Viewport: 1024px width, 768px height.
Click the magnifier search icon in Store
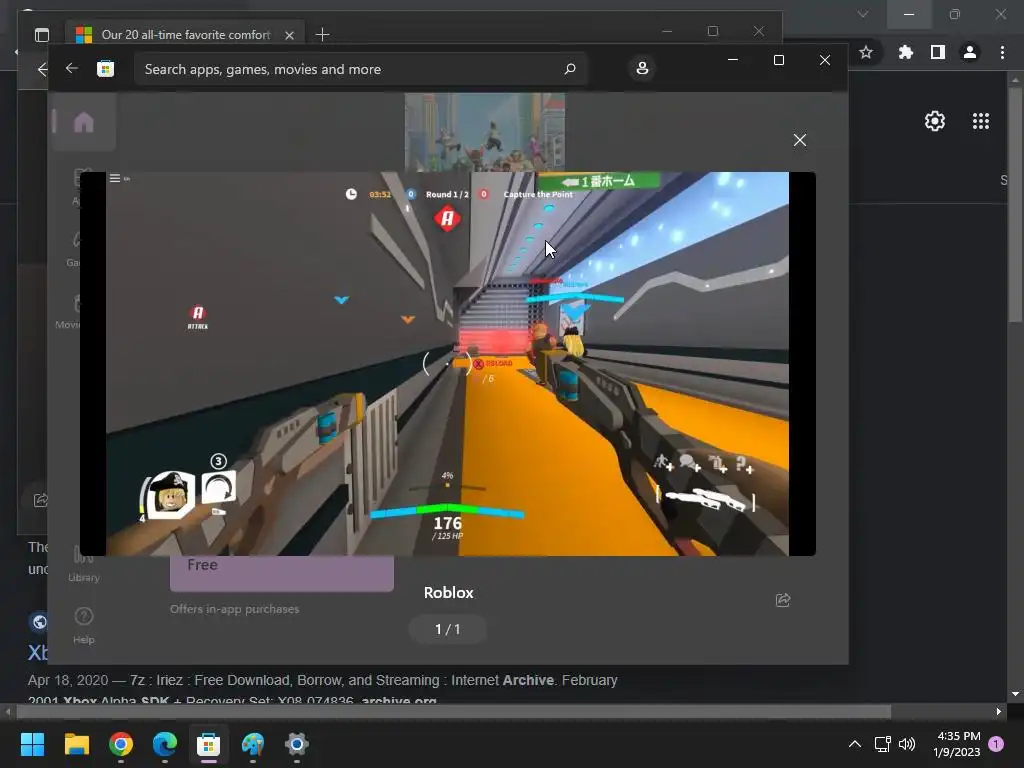pos(569,69)
